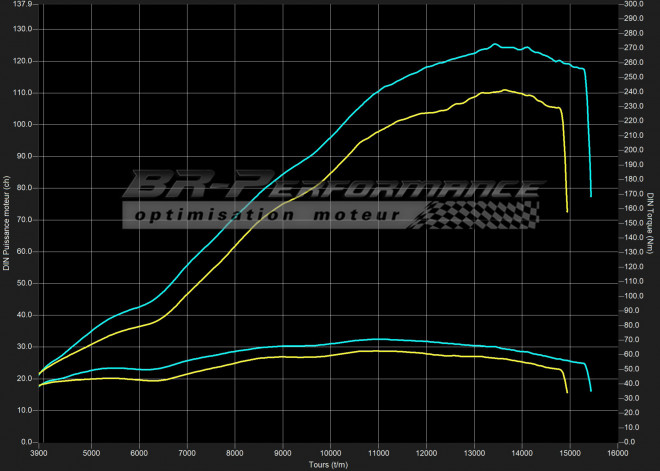
Task: Click the 100.0 value on the power axis
Action: (22, 125)
